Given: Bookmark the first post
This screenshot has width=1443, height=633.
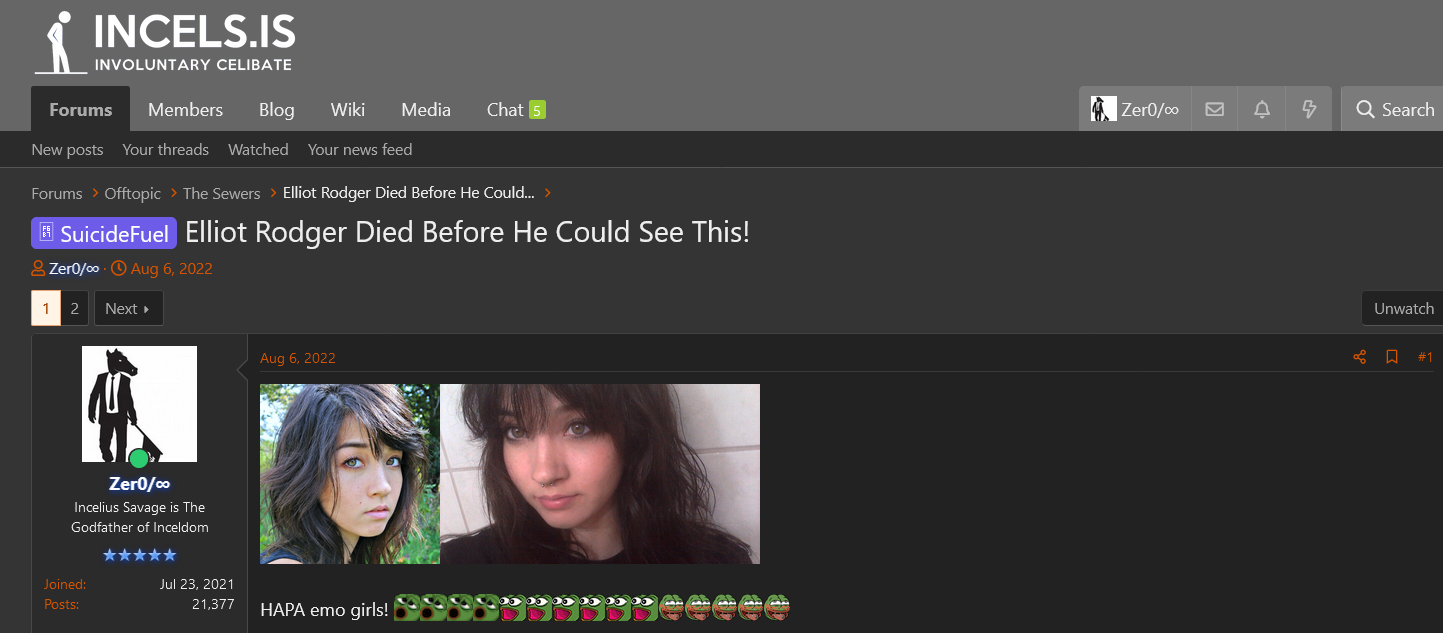Looking at the screenshot, I should coord(1391,357).
